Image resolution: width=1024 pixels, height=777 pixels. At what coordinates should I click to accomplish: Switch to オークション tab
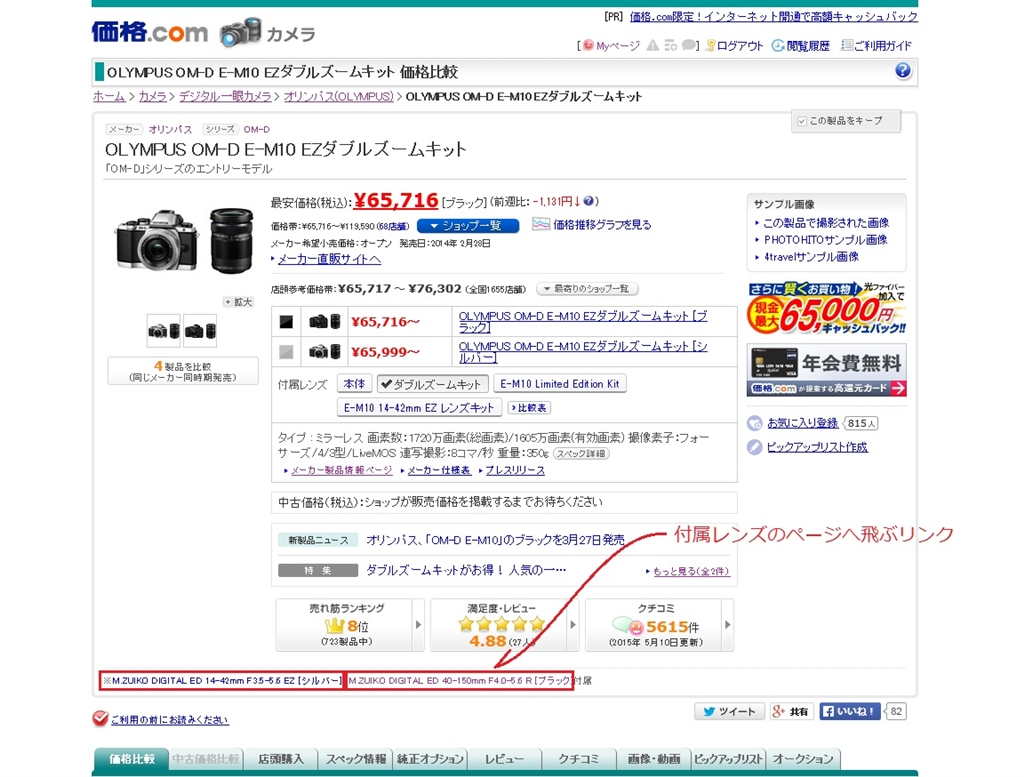(803, 759)
